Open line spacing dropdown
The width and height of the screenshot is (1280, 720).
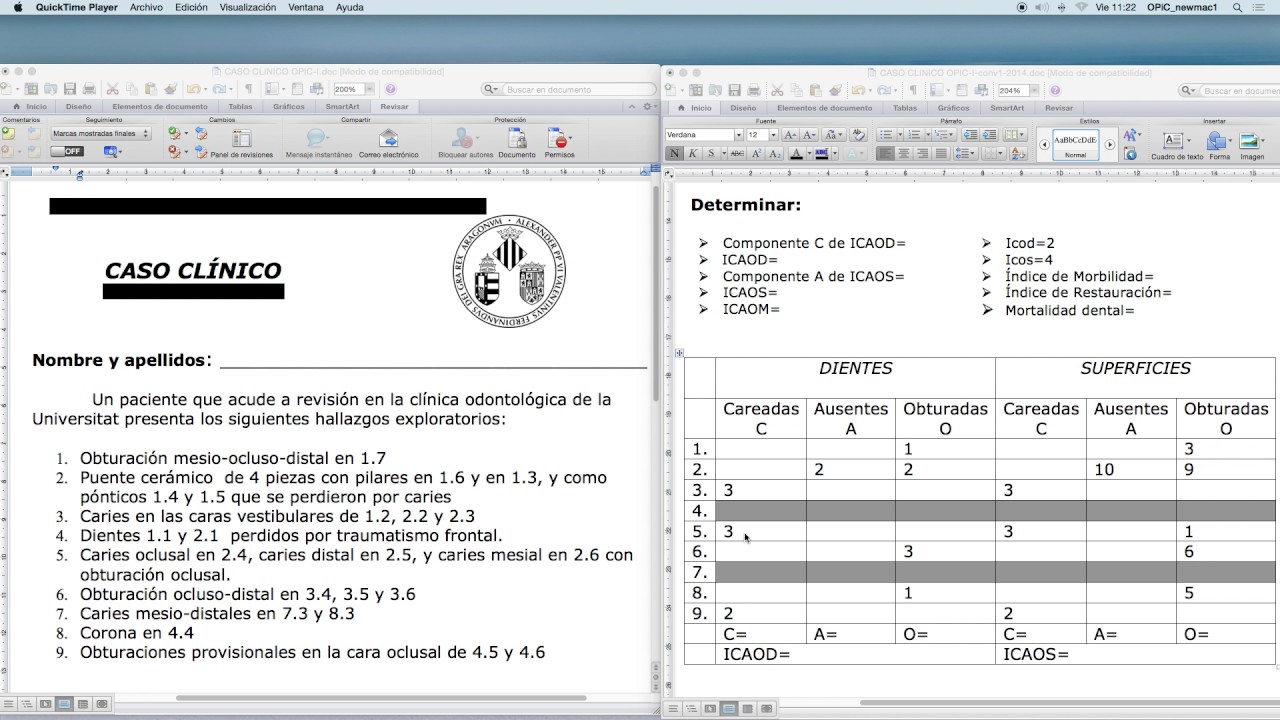coord(965,153)
